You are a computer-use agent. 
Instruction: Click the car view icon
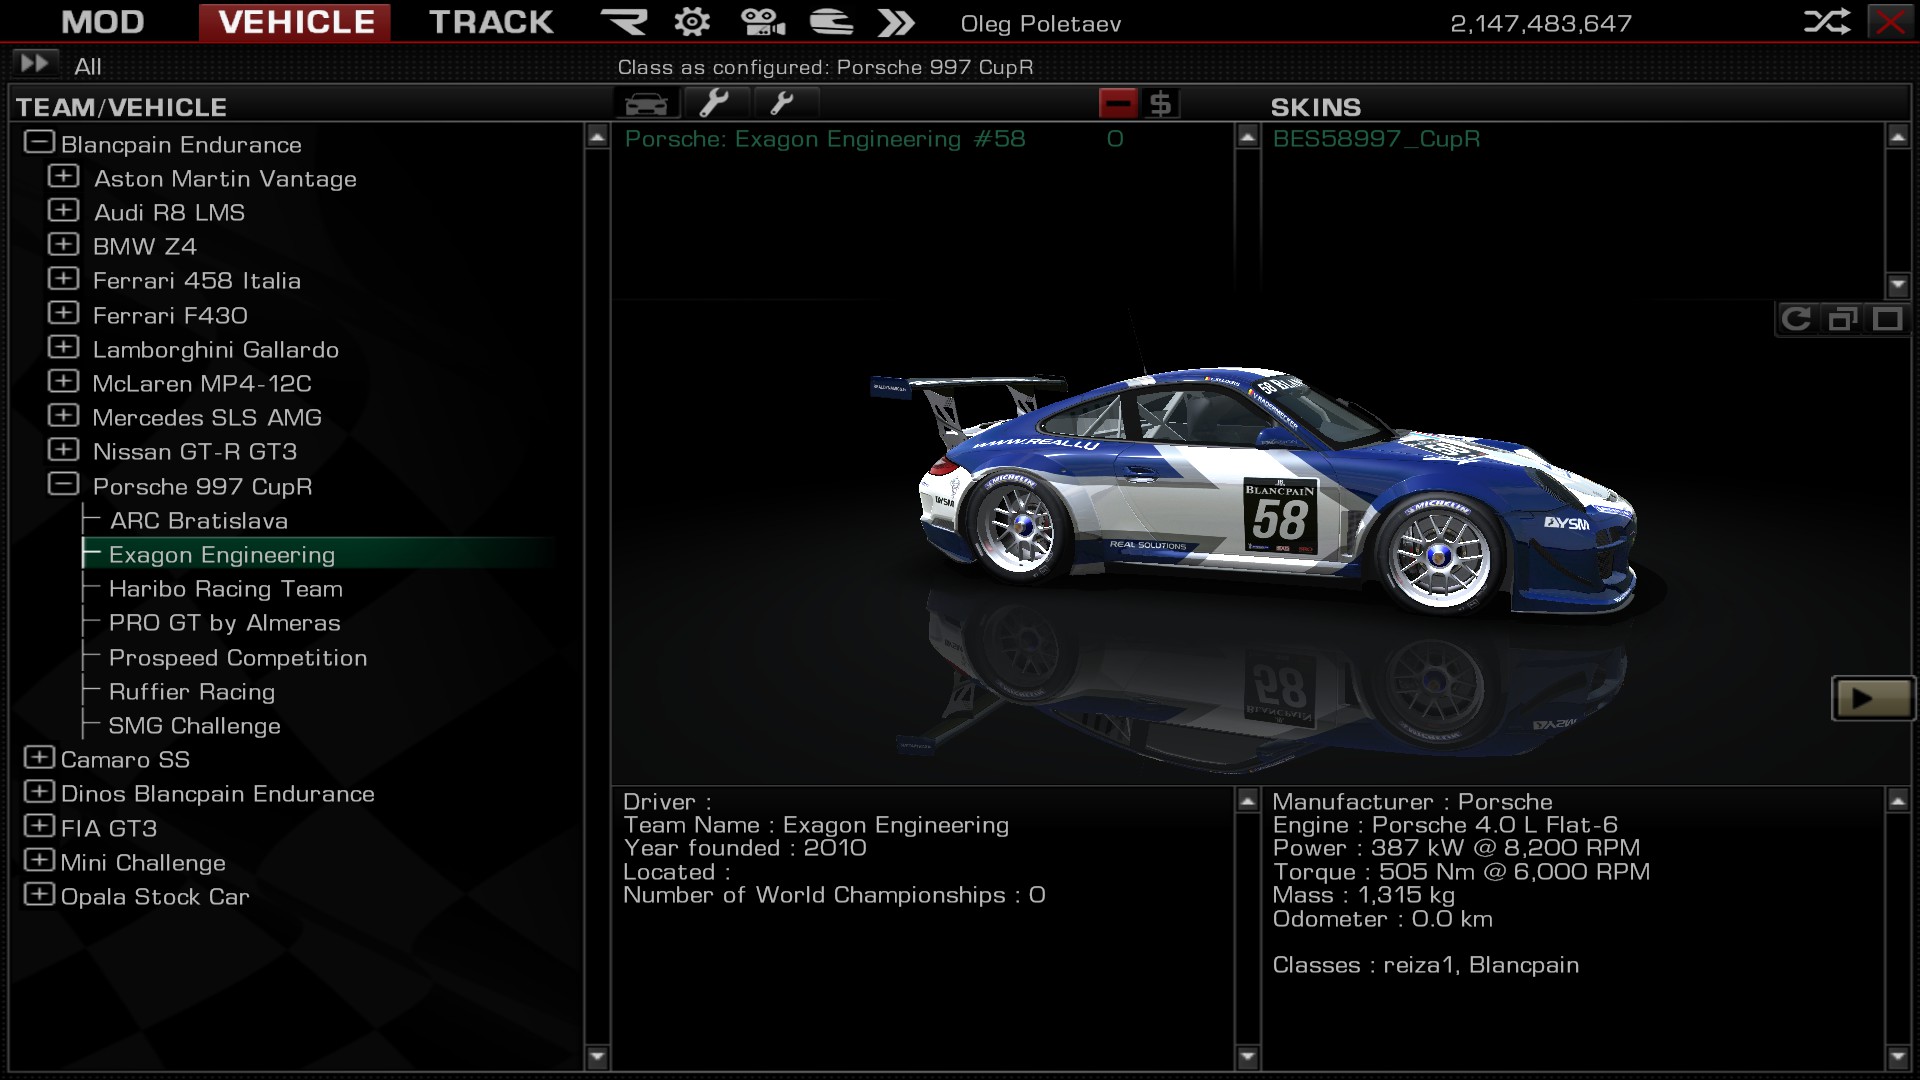click(x=646, y=103)
